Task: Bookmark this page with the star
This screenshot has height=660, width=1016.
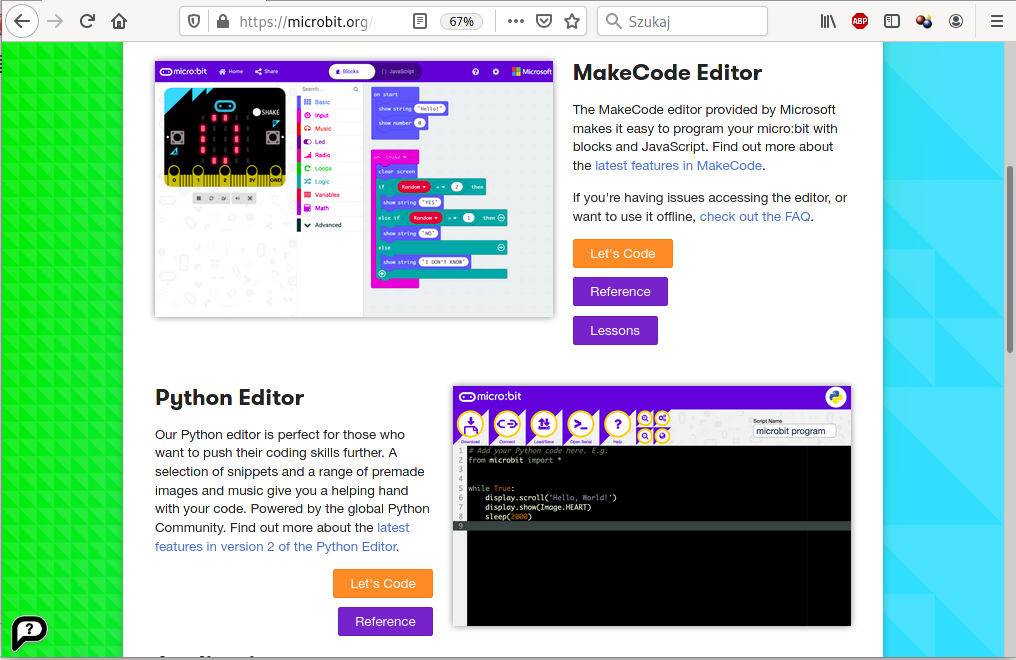Action: pos(572,21)
